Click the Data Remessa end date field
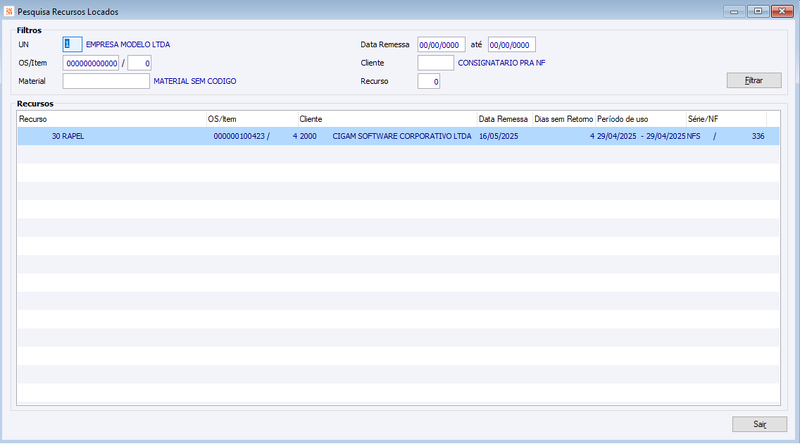The image size is (800, 444). pos(512,45)
